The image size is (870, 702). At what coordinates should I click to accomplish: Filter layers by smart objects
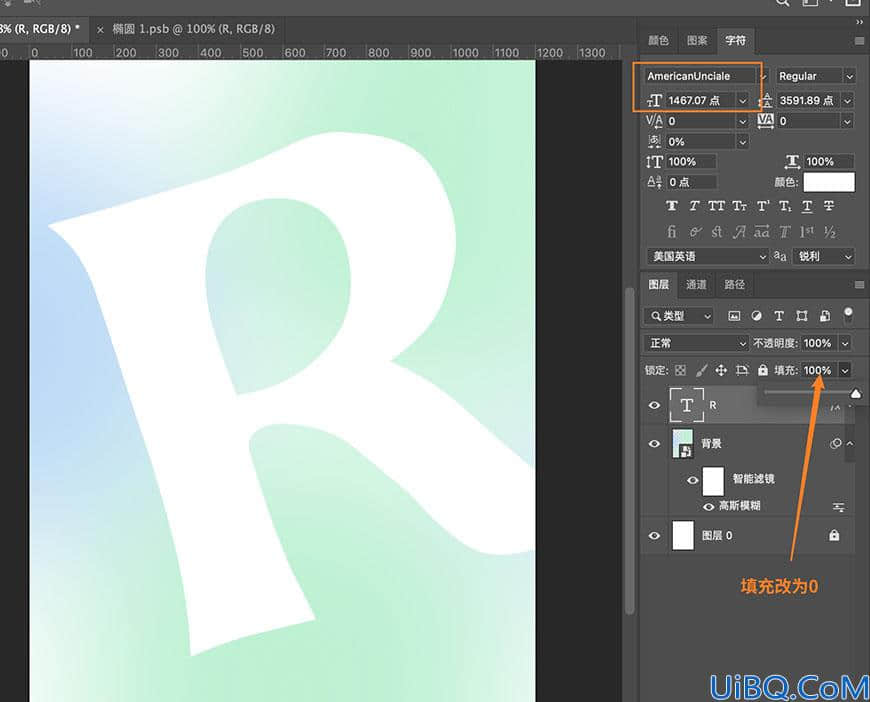click(x=825, y=316)
